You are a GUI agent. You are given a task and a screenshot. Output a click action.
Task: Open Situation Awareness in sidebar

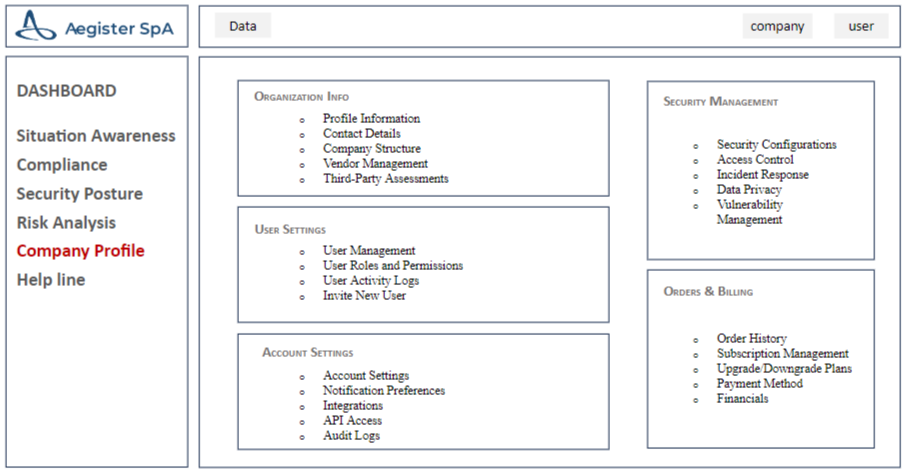96,136
